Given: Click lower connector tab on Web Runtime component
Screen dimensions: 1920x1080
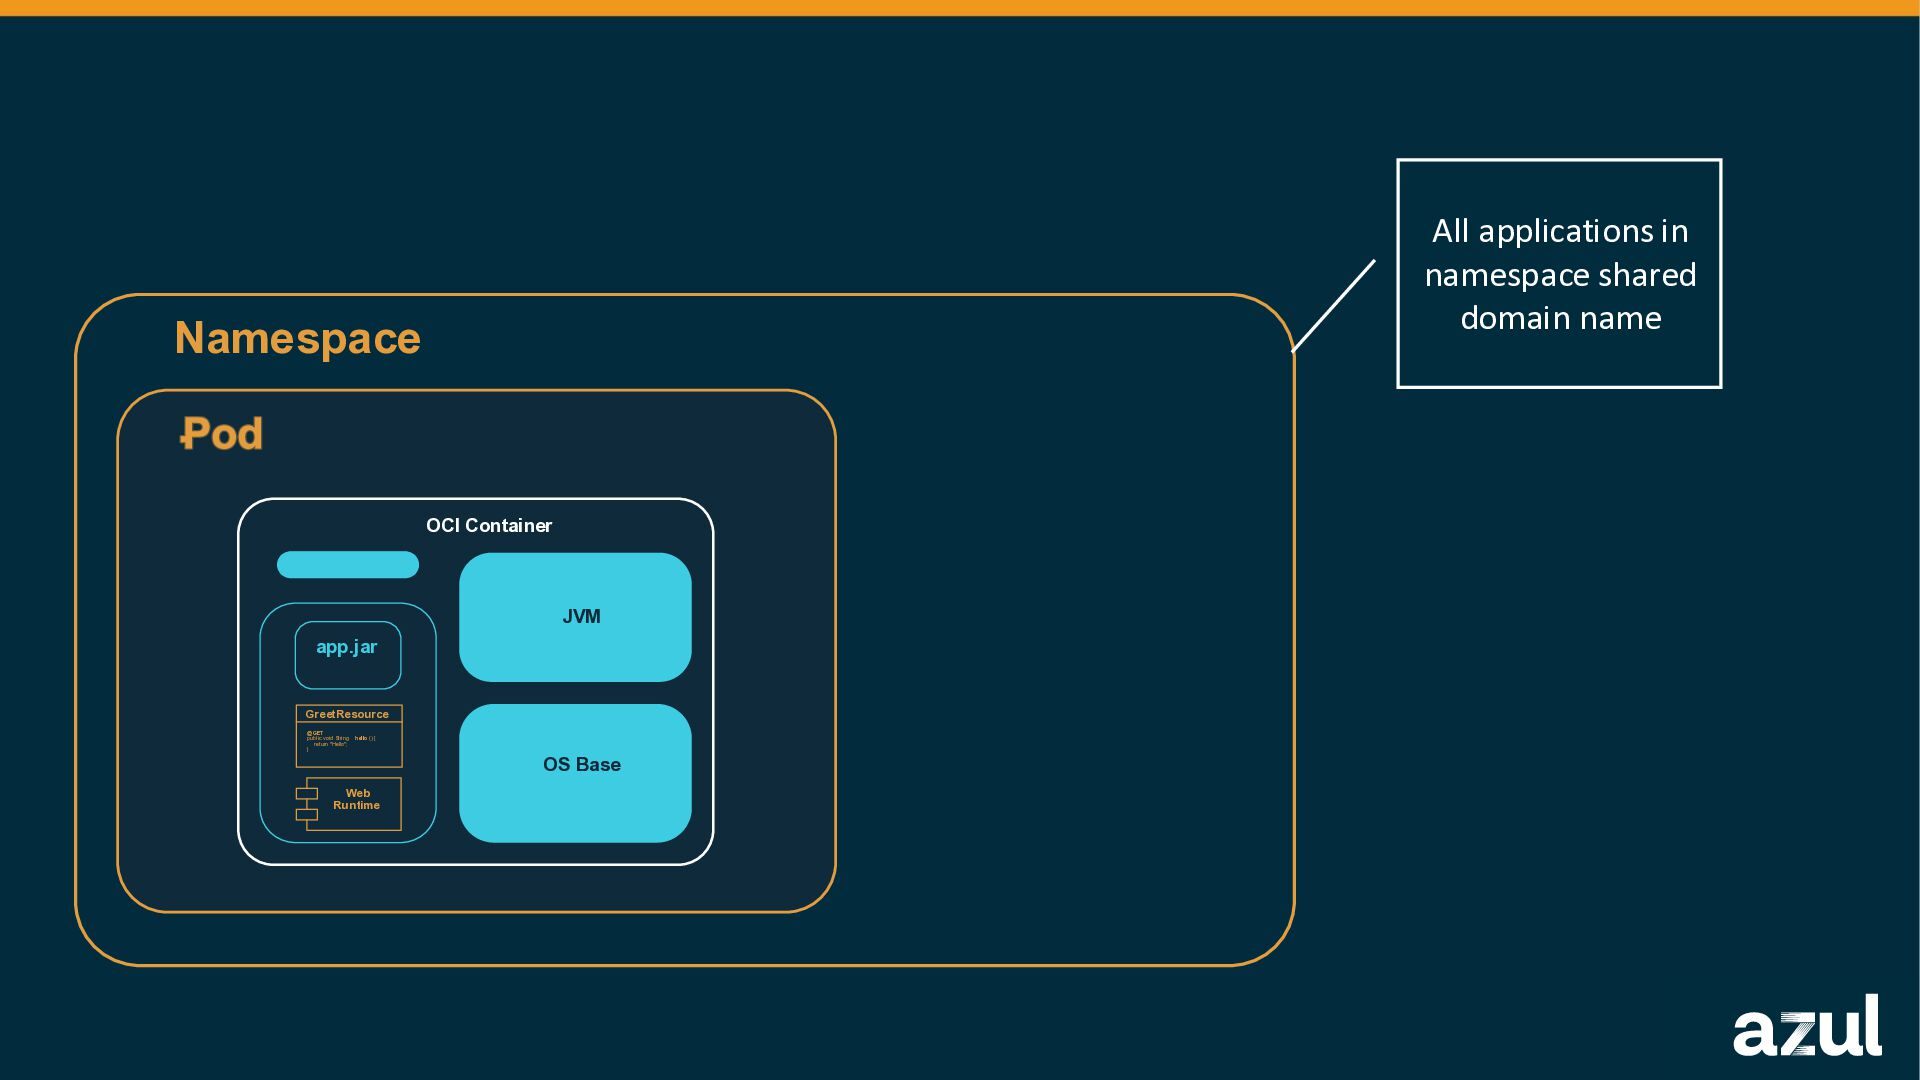Looking at the screenshot, I should click(306, 814).
